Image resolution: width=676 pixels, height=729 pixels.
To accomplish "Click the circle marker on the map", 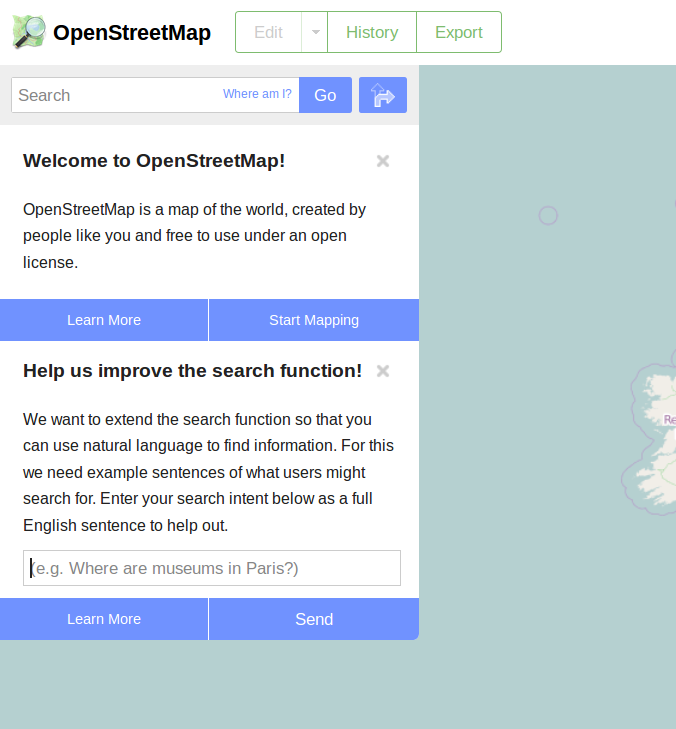I will point(548,216).
